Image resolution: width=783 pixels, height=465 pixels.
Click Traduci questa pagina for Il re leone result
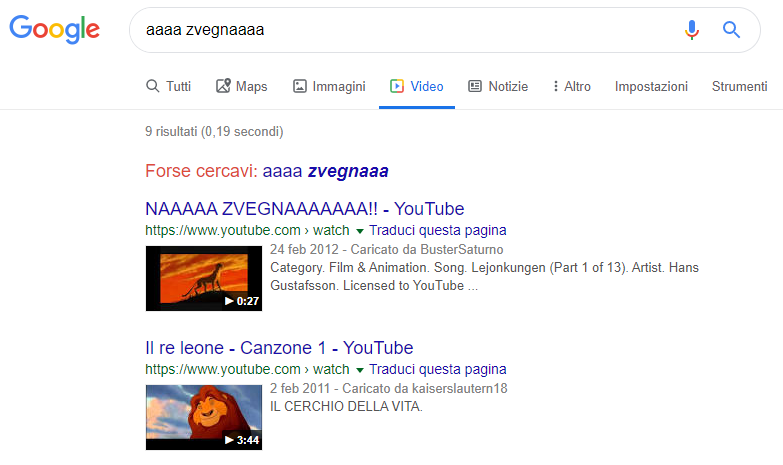[x=437, y=369]
